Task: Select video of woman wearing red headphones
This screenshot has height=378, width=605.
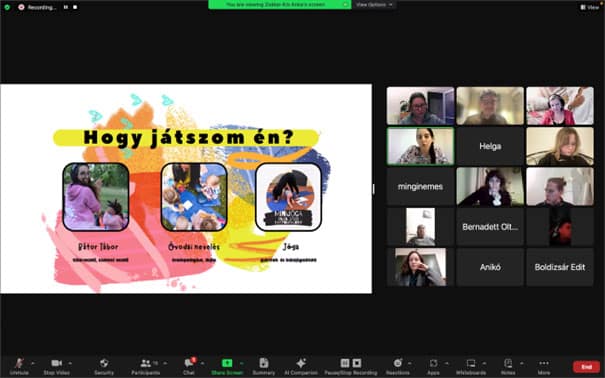Action: coord(560,106)
